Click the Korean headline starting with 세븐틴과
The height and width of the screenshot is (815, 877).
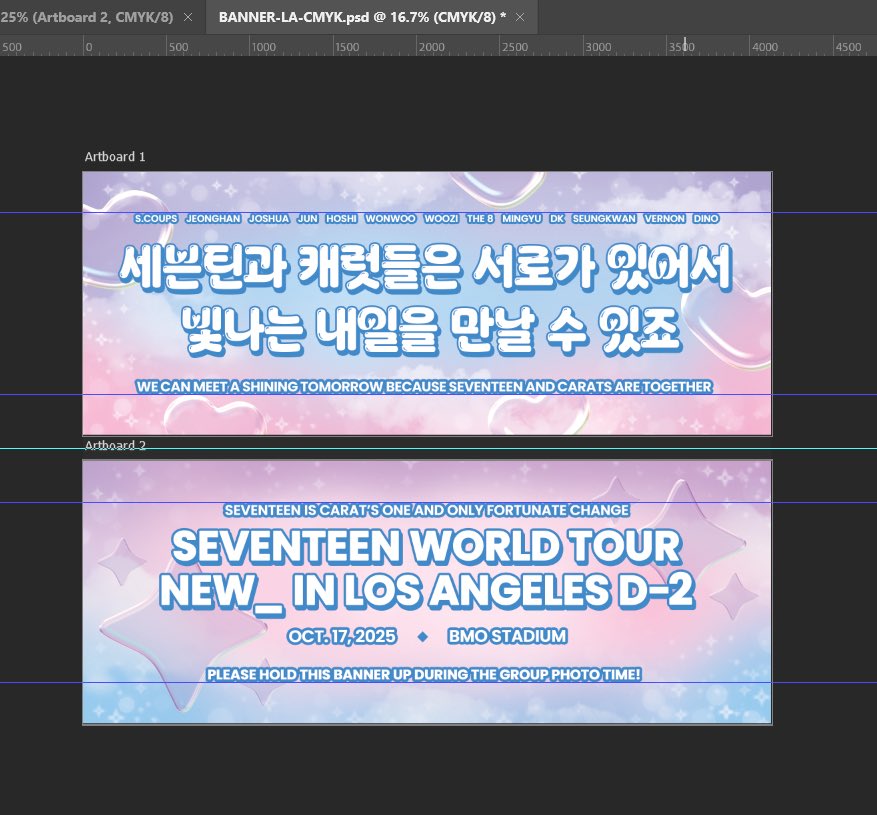pyautogui.click(x=426, y=268)
